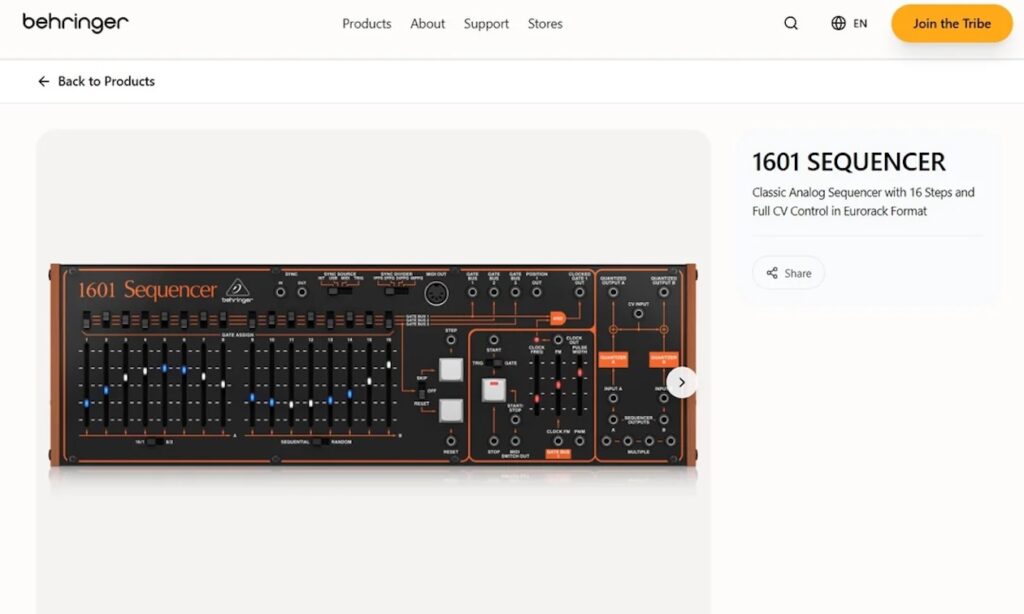Click the Classic Analog Sequencer description text
This screenshot has height=614, width=1024.
pos(863,201)
